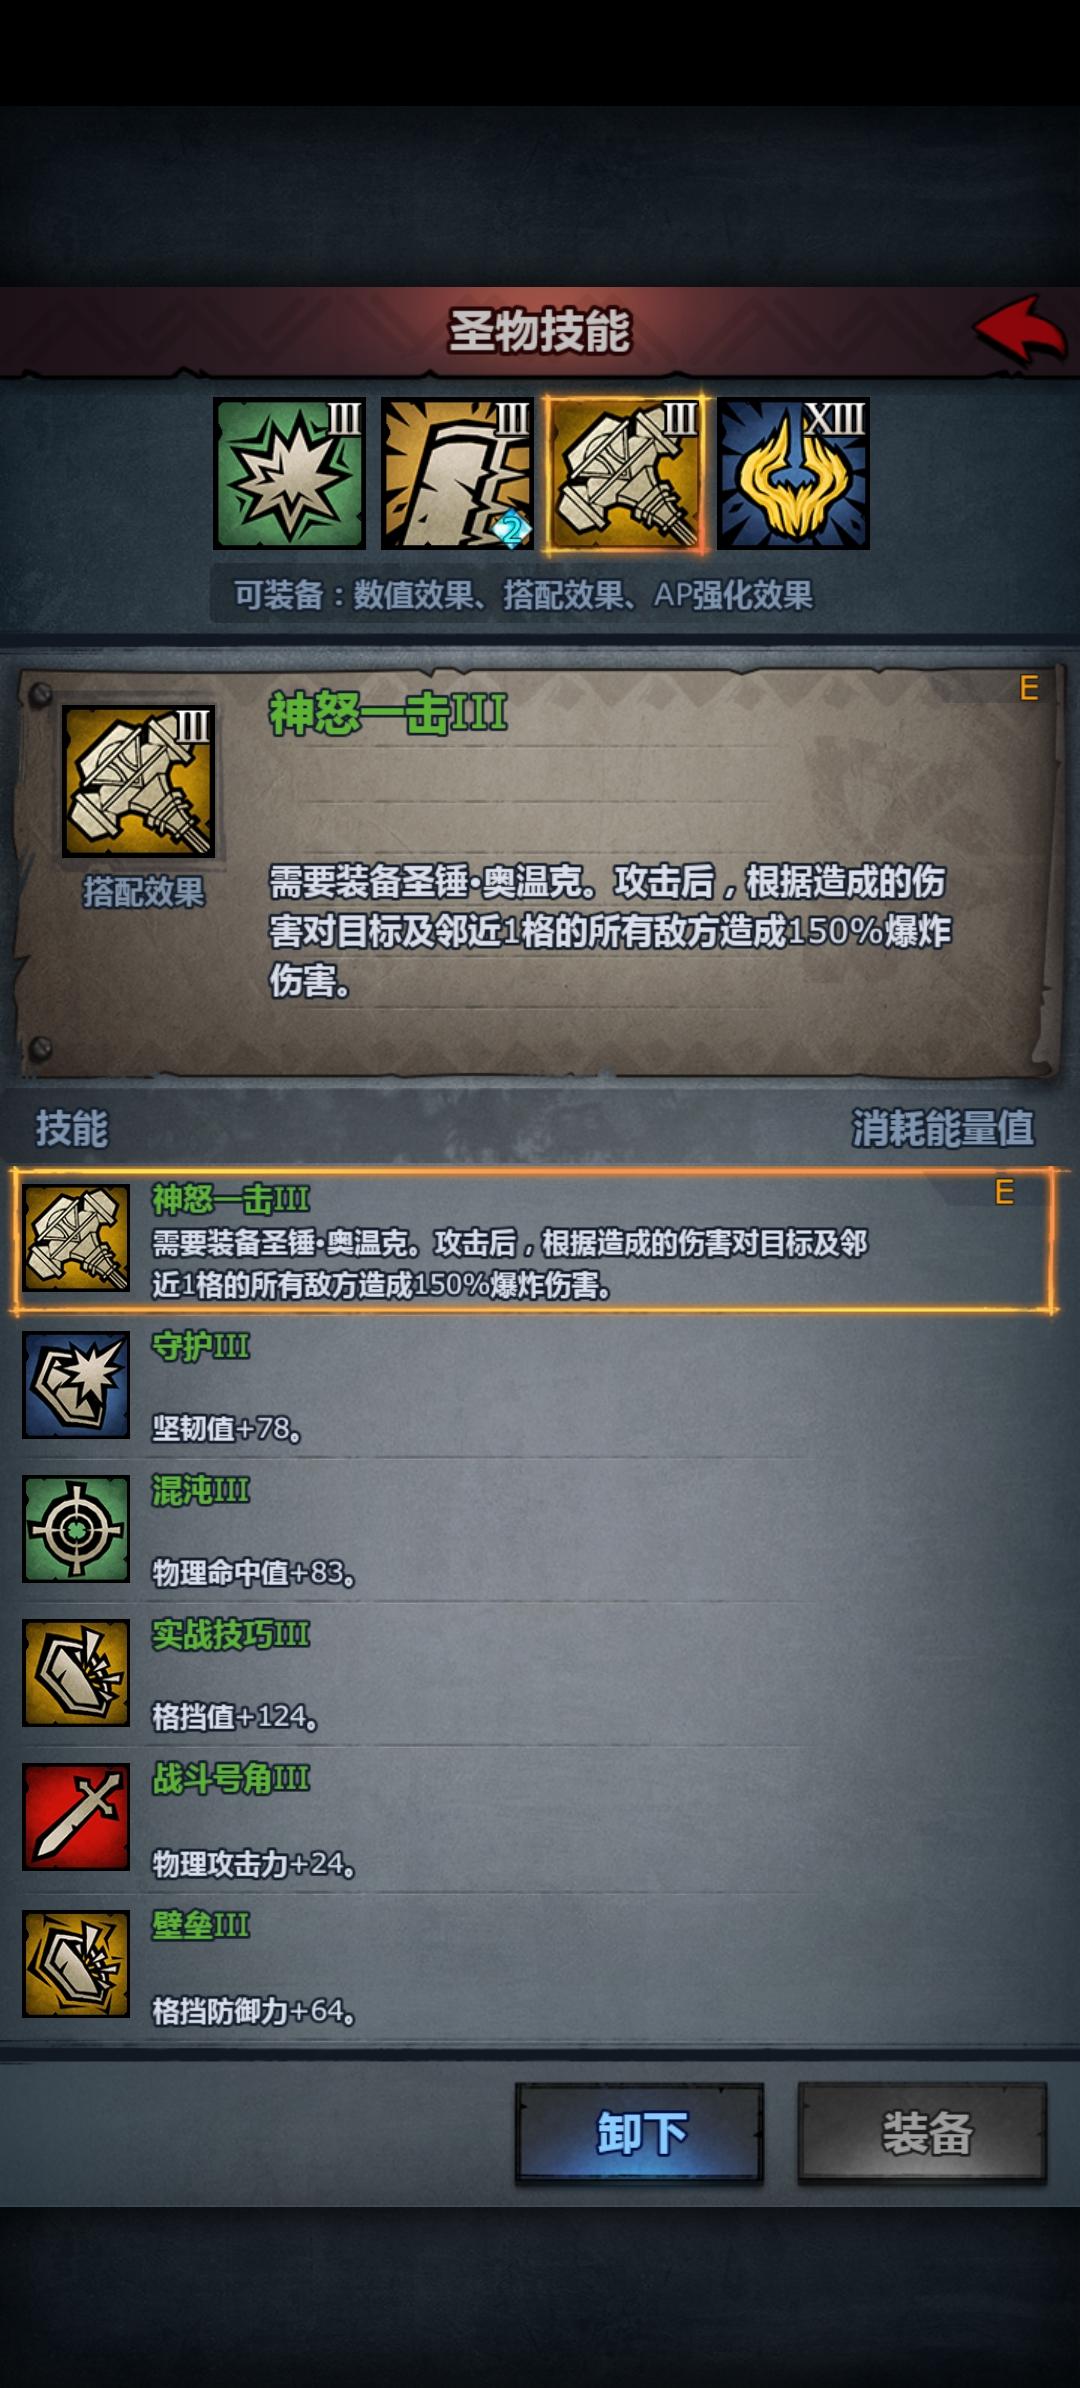Image resolution: width=1080 pixels, height=2388 pixels.
Task: Tap the red back arrow
Action: pos(1020,331)
